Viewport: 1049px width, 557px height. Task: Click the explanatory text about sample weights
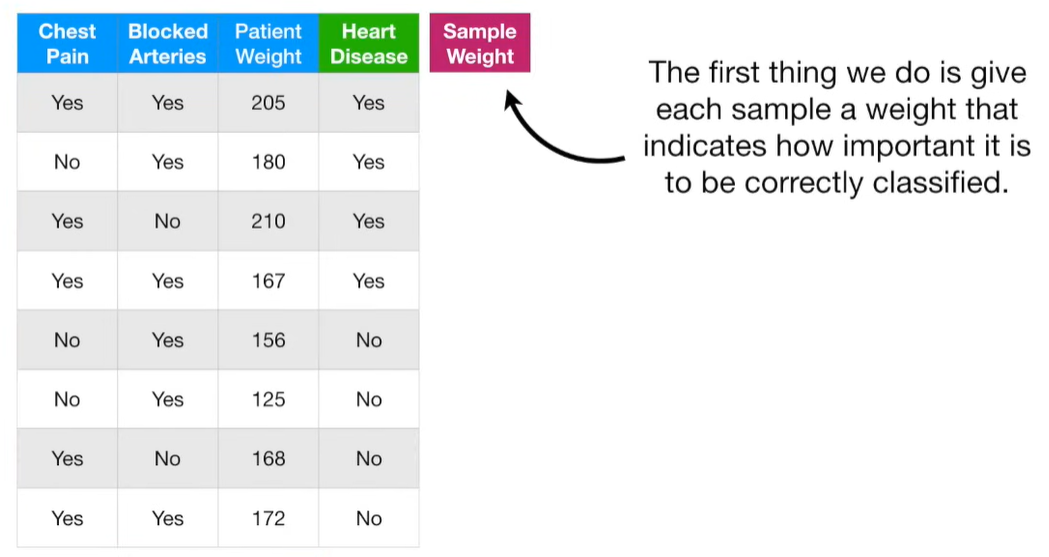(836, 128)
